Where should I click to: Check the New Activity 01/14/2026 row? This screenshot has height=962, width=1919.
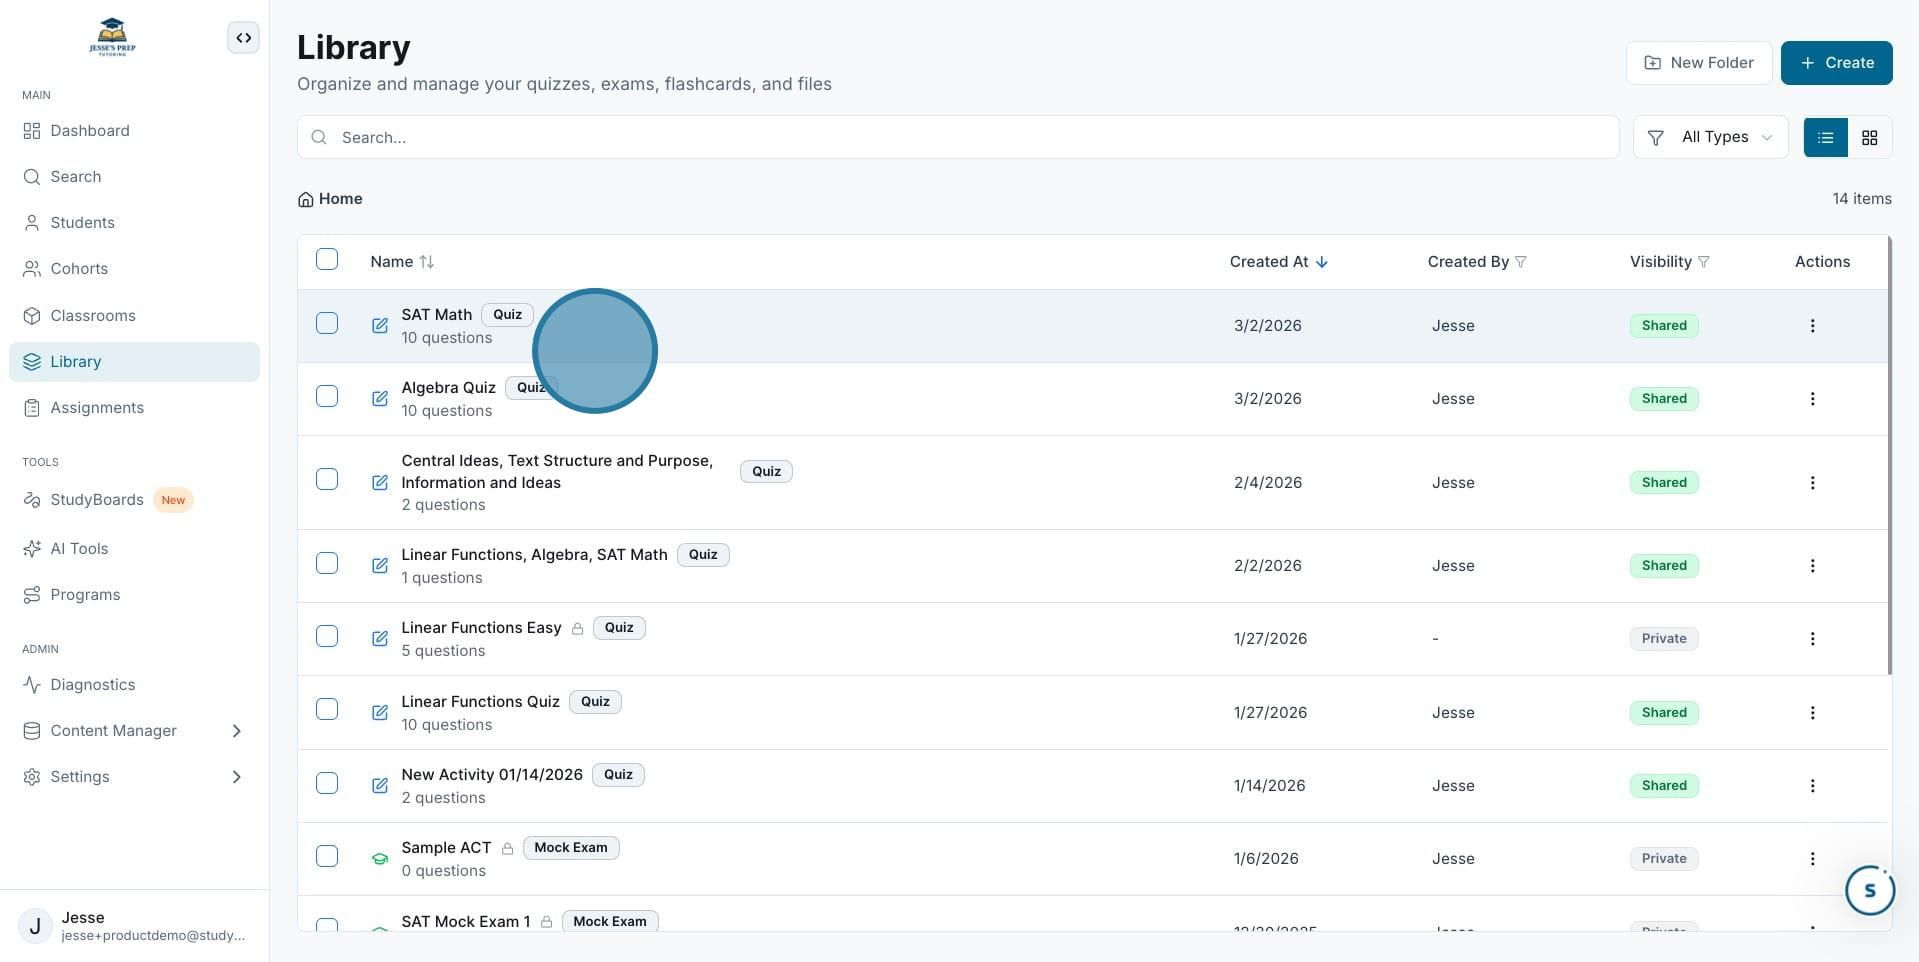327,784
